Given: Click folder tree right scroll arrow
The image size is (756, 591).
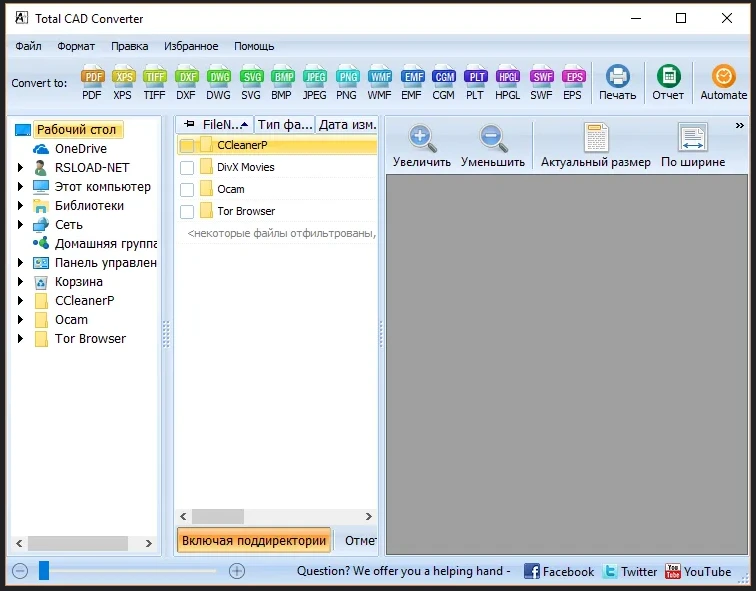Looking at the screenshot, I should click(148, 544).
